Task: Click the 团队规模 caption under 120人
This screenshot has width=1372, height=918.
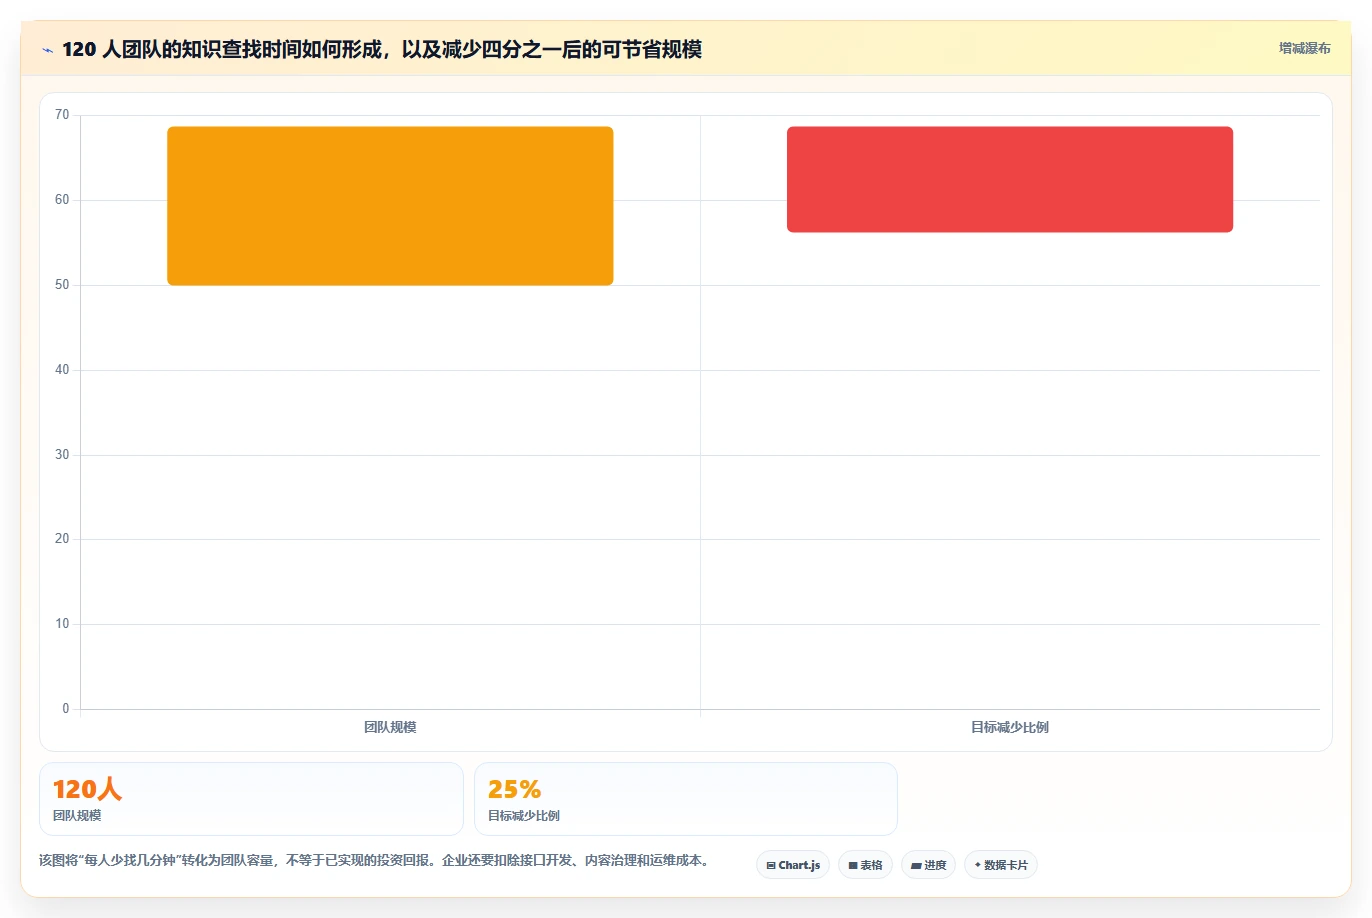Action: tap(77, 816)
